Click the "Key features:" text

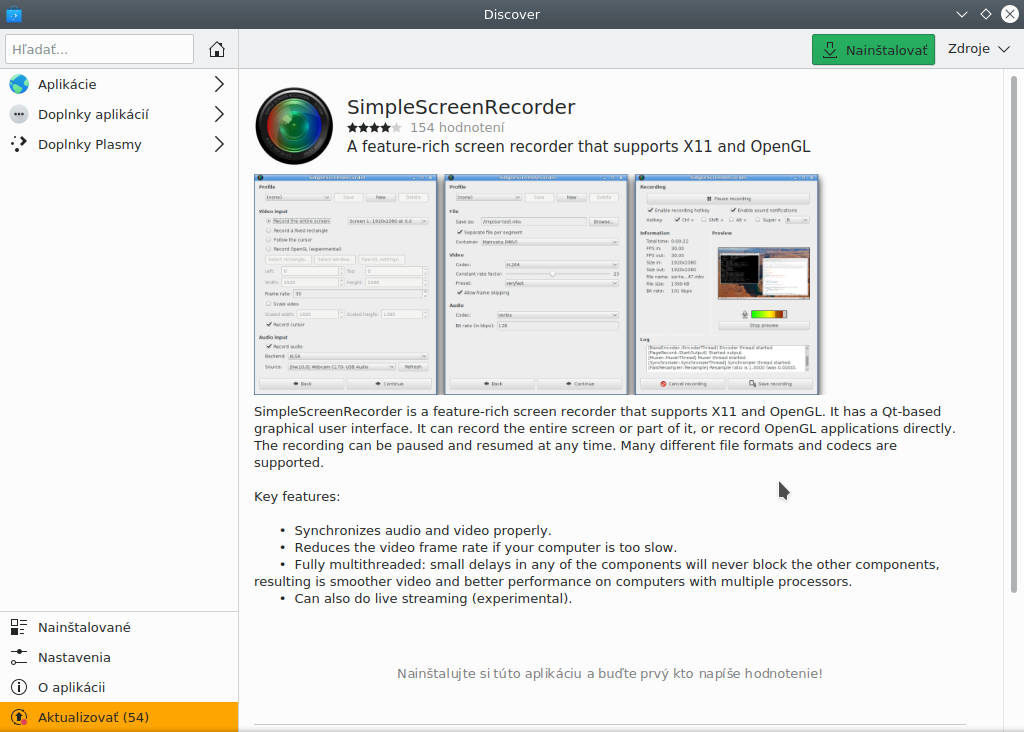[297, 496]
